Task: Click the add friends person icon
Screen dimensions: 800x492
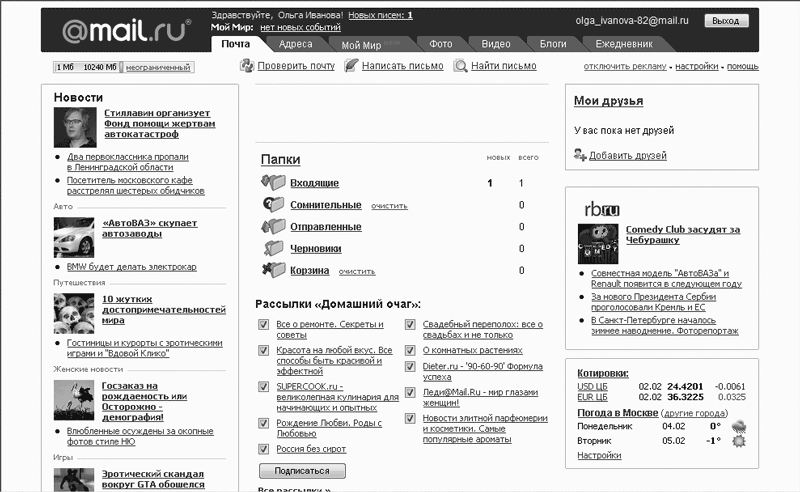Action: click(580, 154)
